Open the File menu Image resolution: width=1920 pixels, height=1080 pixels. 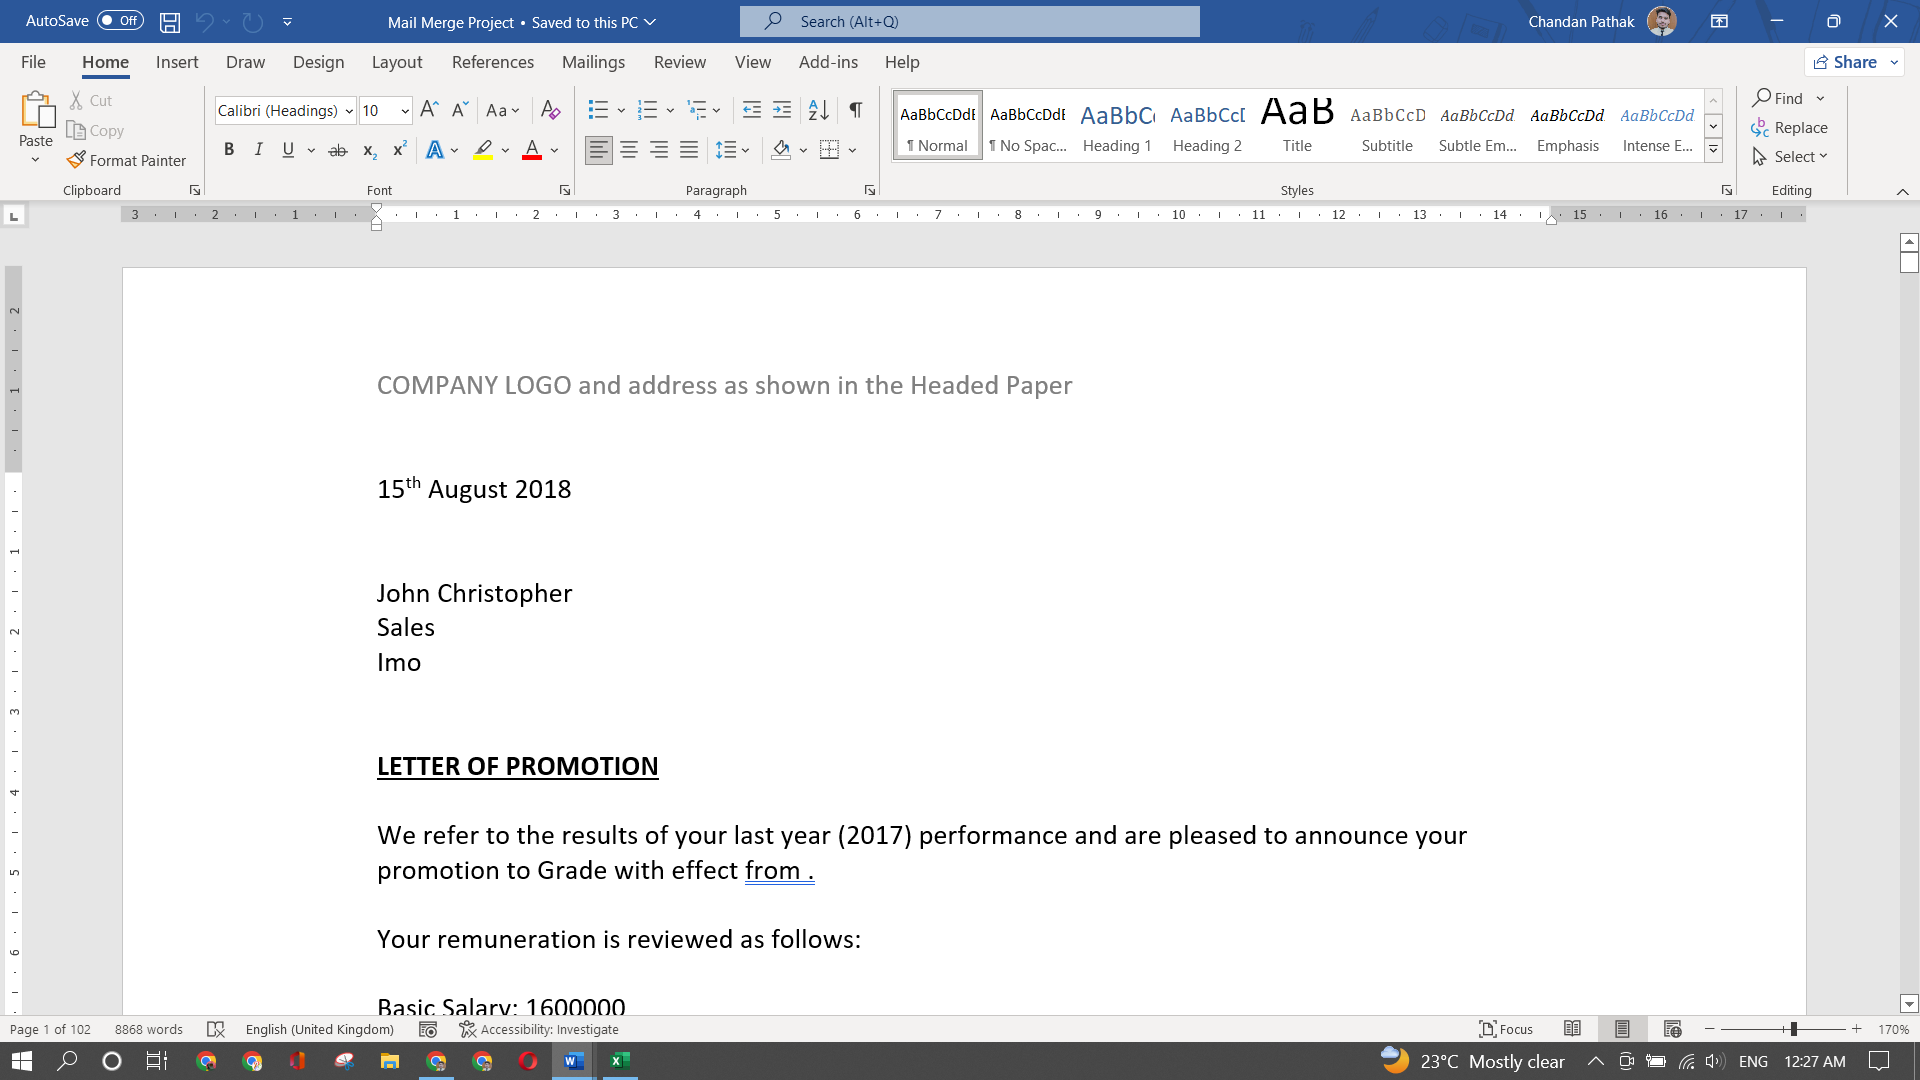pyautogui.click(x=33, y=62)
